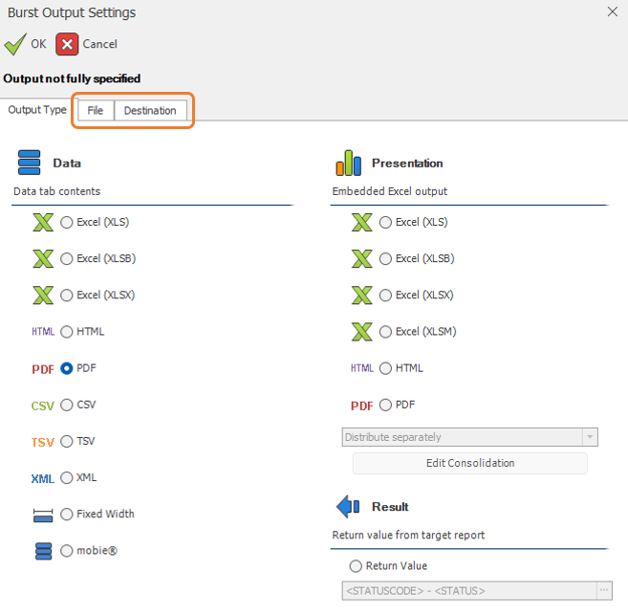
Task: Select the TSV output radio button
Action: coord(66,442)
